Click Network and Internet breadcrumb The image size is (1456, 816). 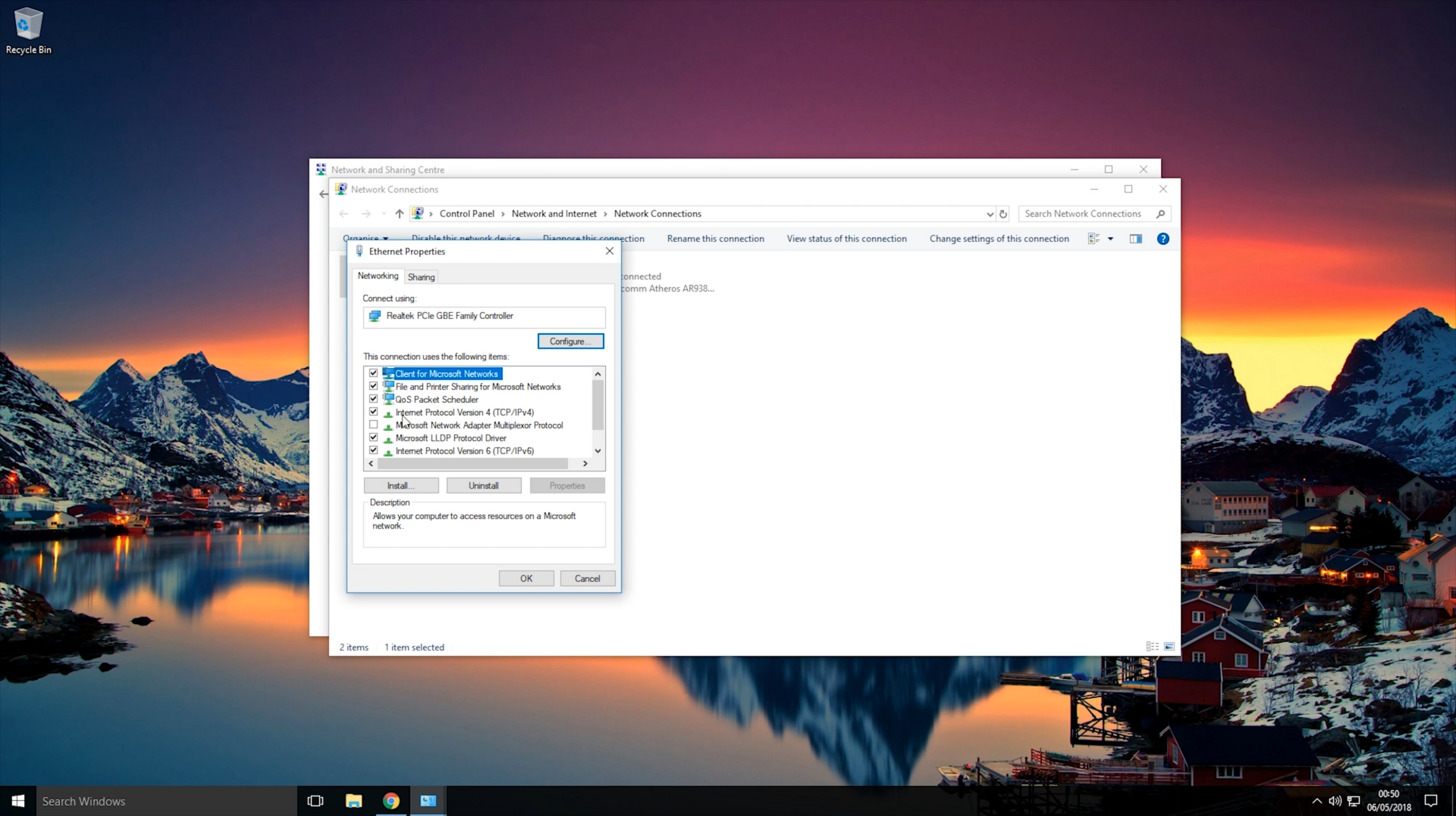coord(554,214)
